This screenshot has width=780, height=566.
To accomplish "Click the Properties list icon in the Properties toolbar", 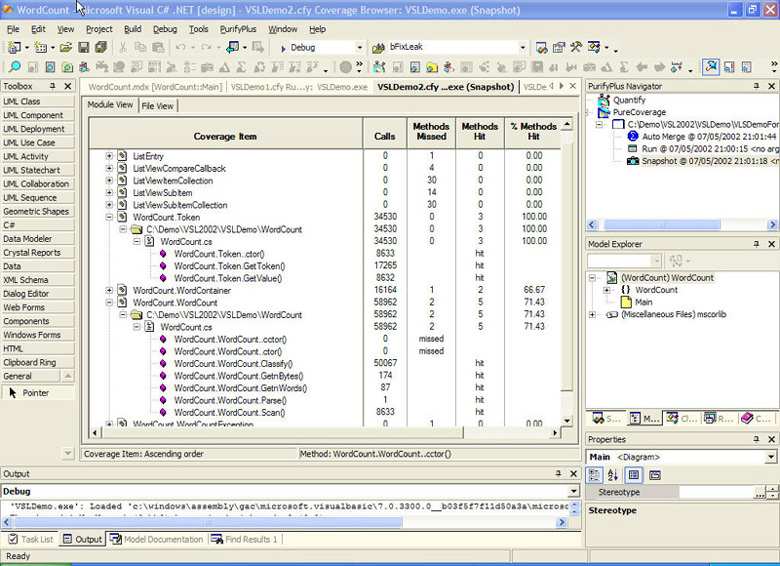I will [633, 475].
